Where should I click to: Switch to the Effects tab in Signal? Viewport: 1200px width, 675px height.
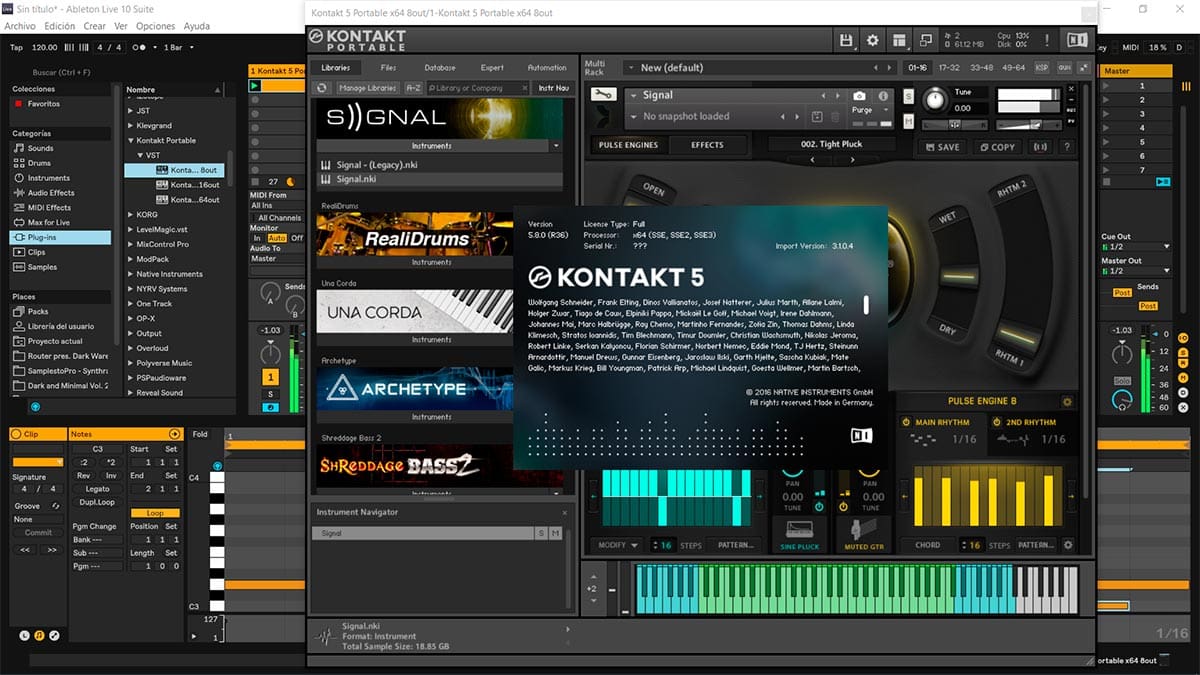(x=707, y=145)
